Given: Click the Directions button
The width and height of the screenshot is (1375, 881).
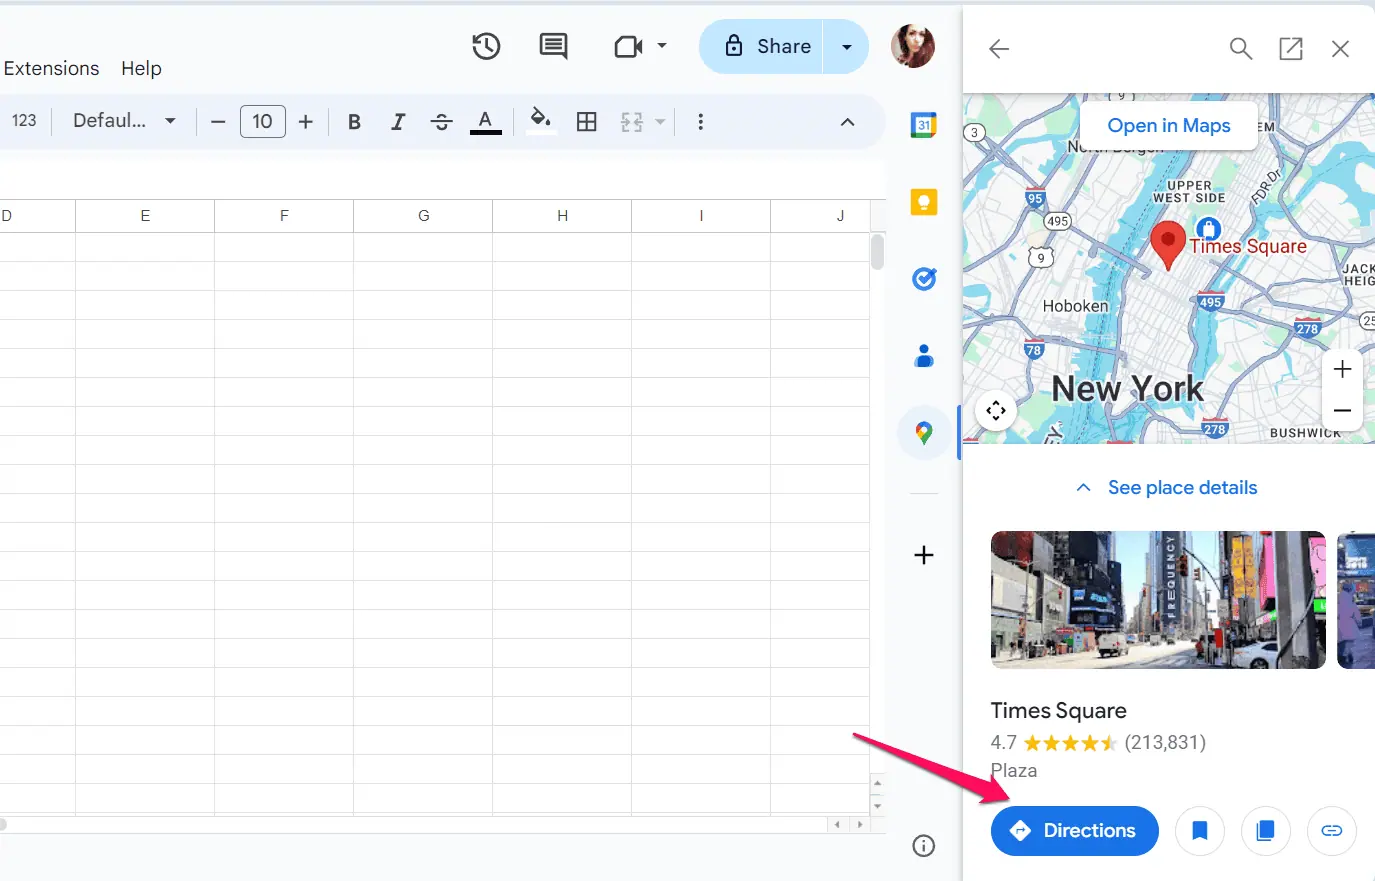Looking at the screenshot, I should pyautogui.click(x=1075, y=831).
